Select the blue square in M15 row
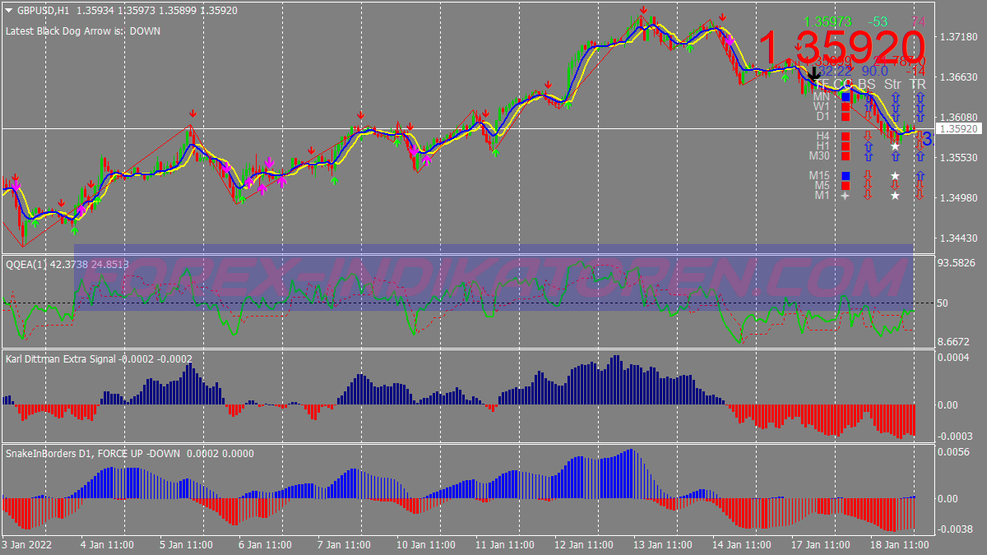This screenshot has width=987, height=555. click(846, 176)
